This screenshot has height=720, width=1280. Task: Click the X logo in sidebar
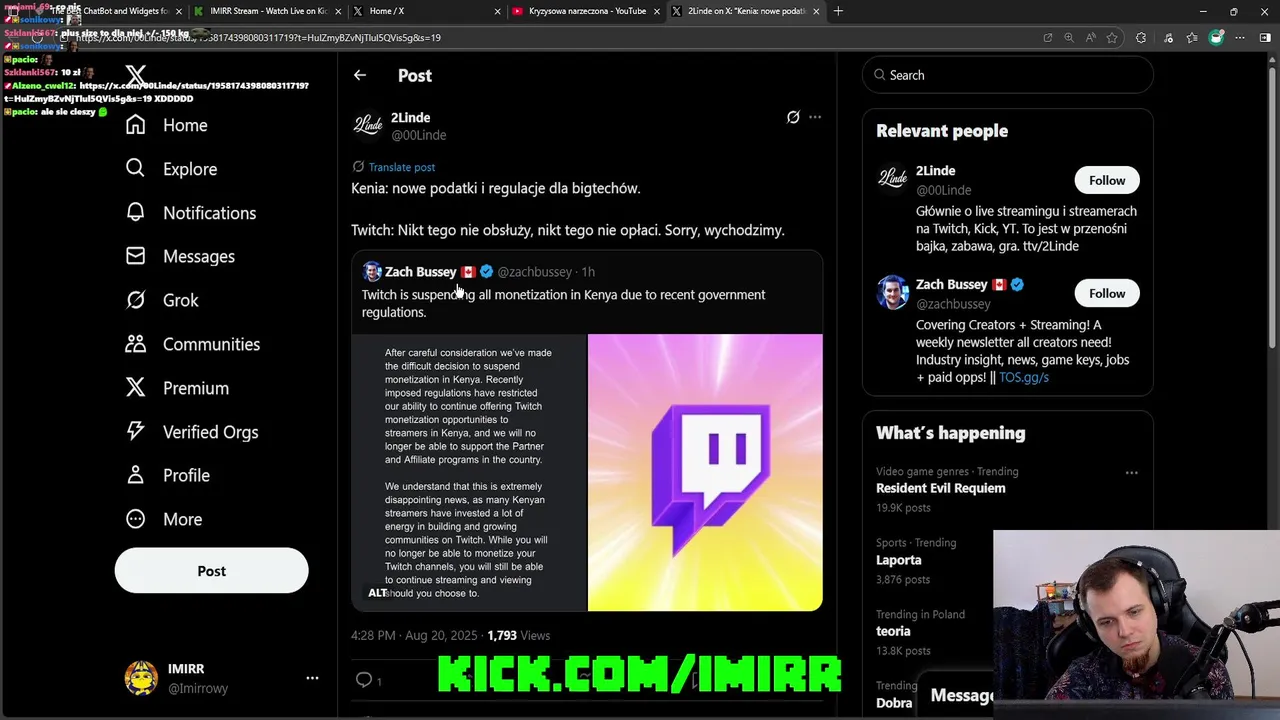point(136,75)
